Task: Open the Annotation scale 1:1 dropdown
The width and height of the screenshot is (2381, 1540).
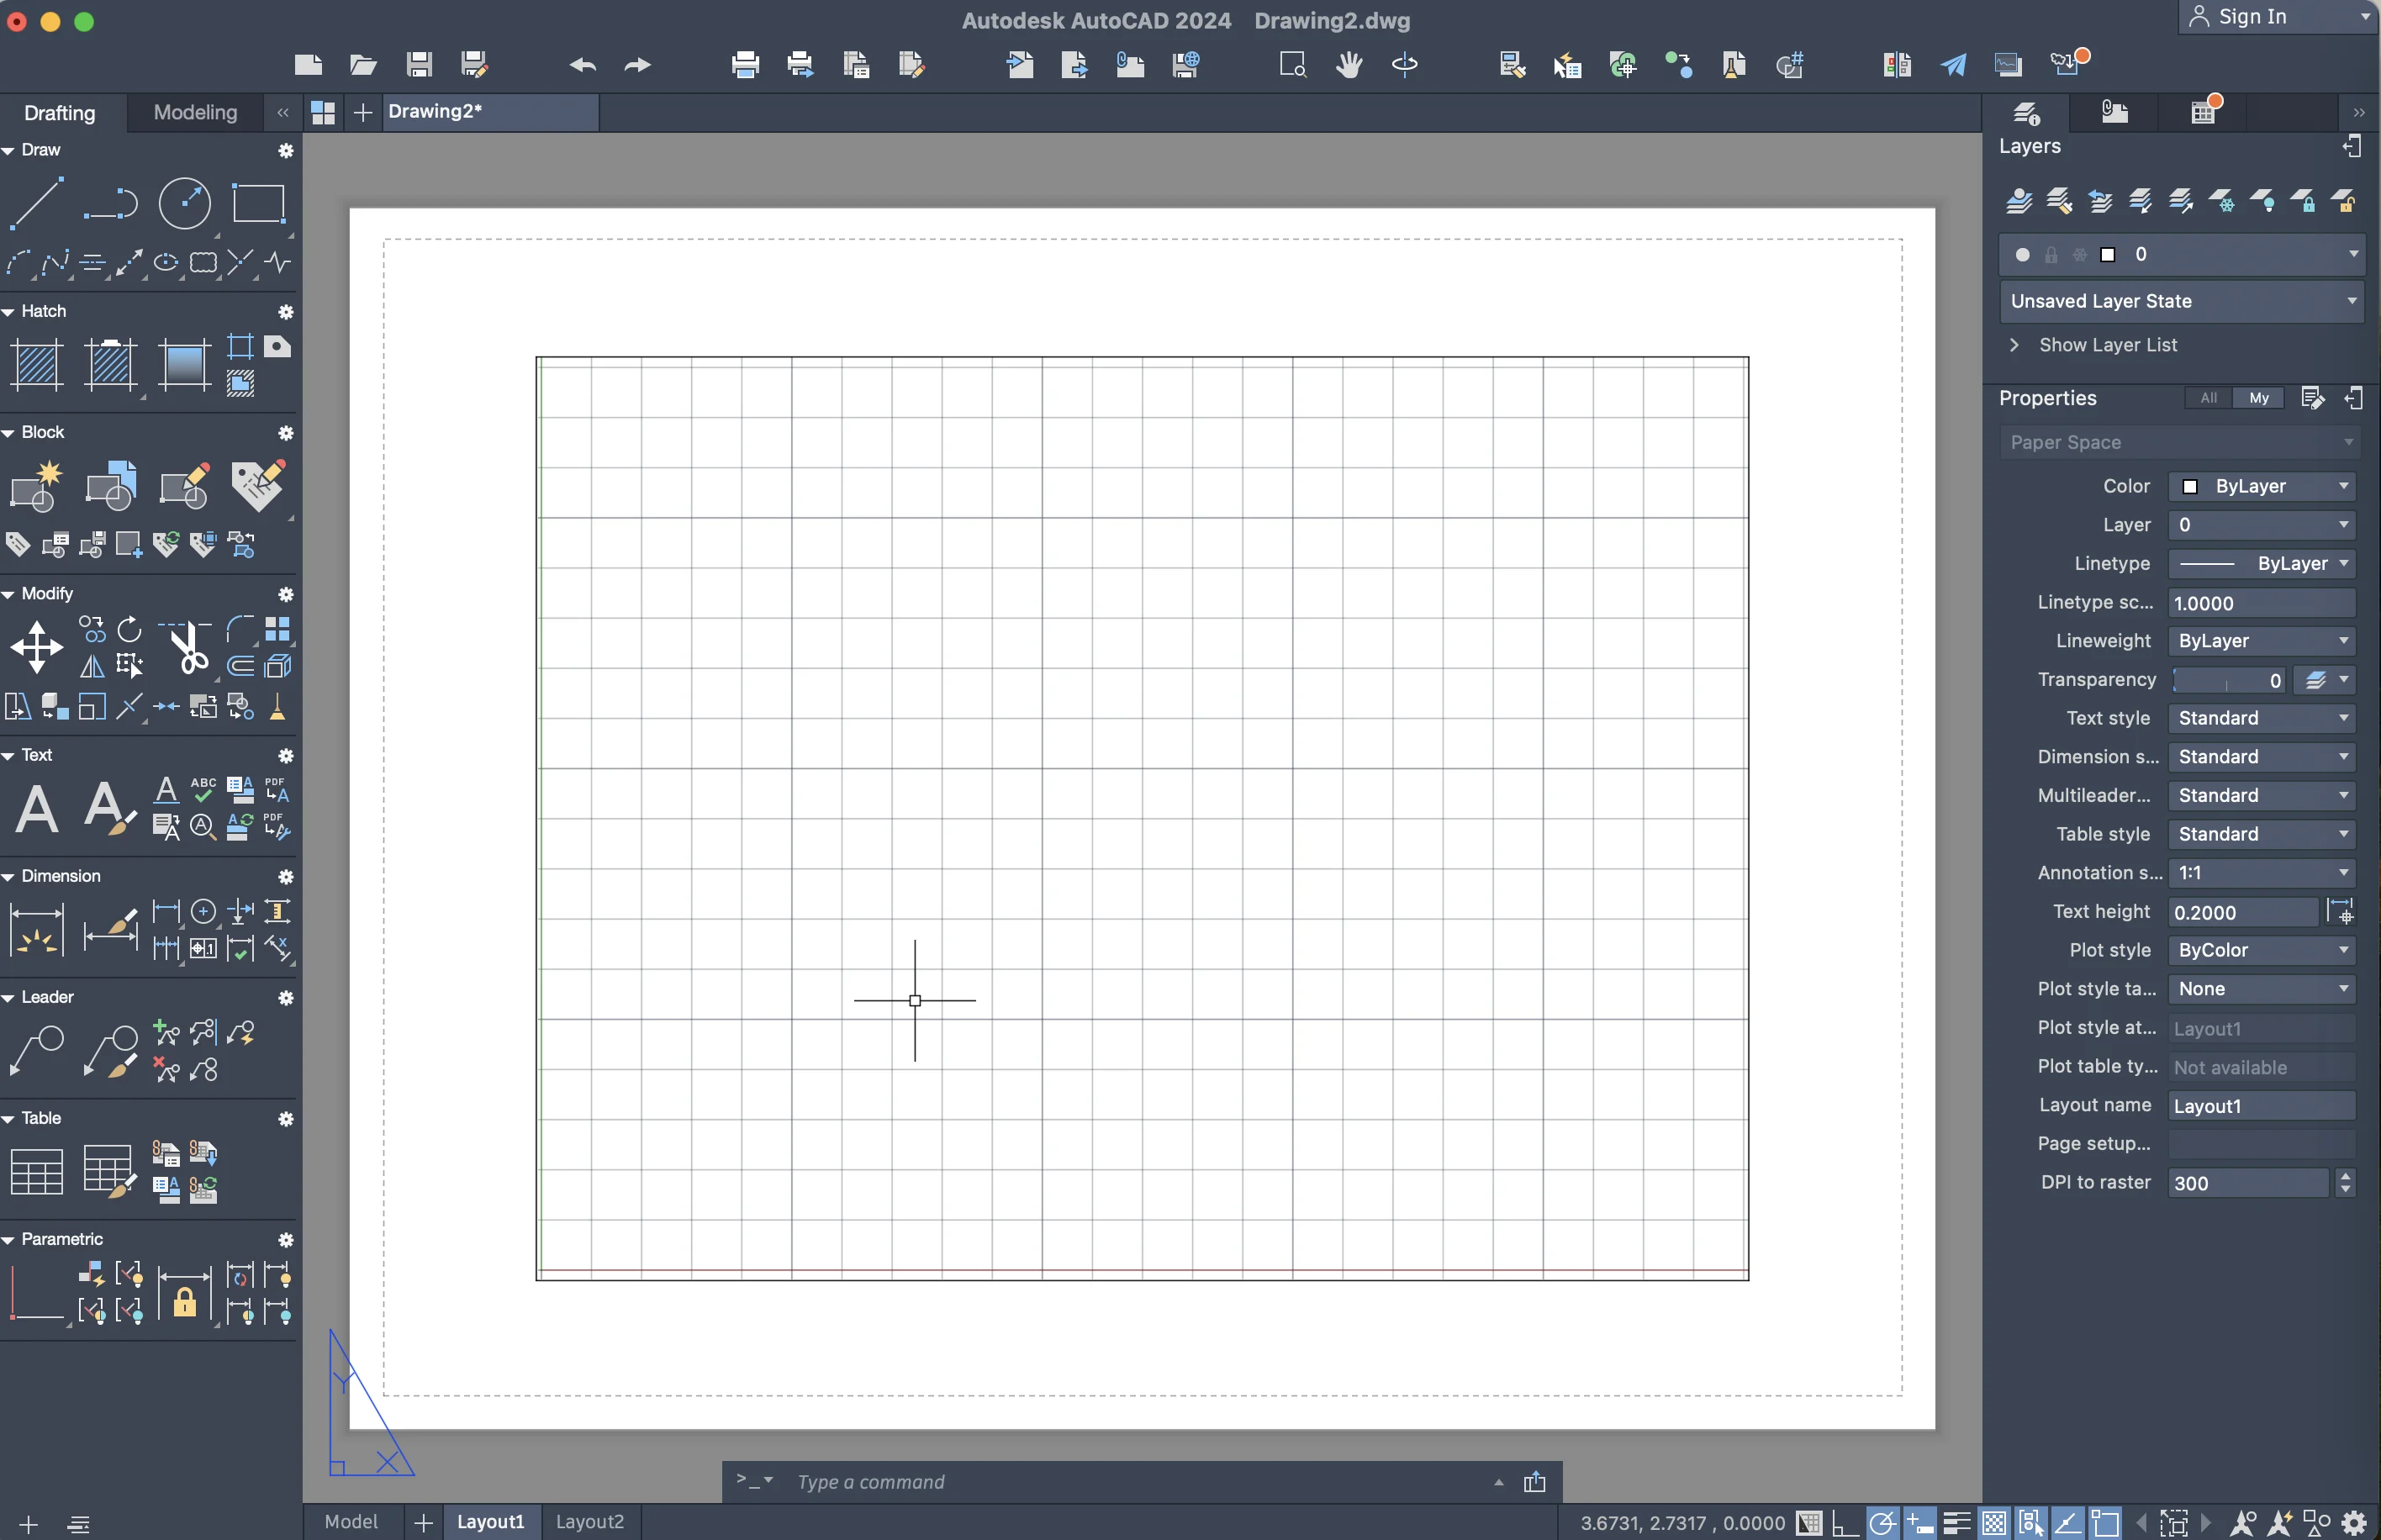Action: click(2262, 872)
